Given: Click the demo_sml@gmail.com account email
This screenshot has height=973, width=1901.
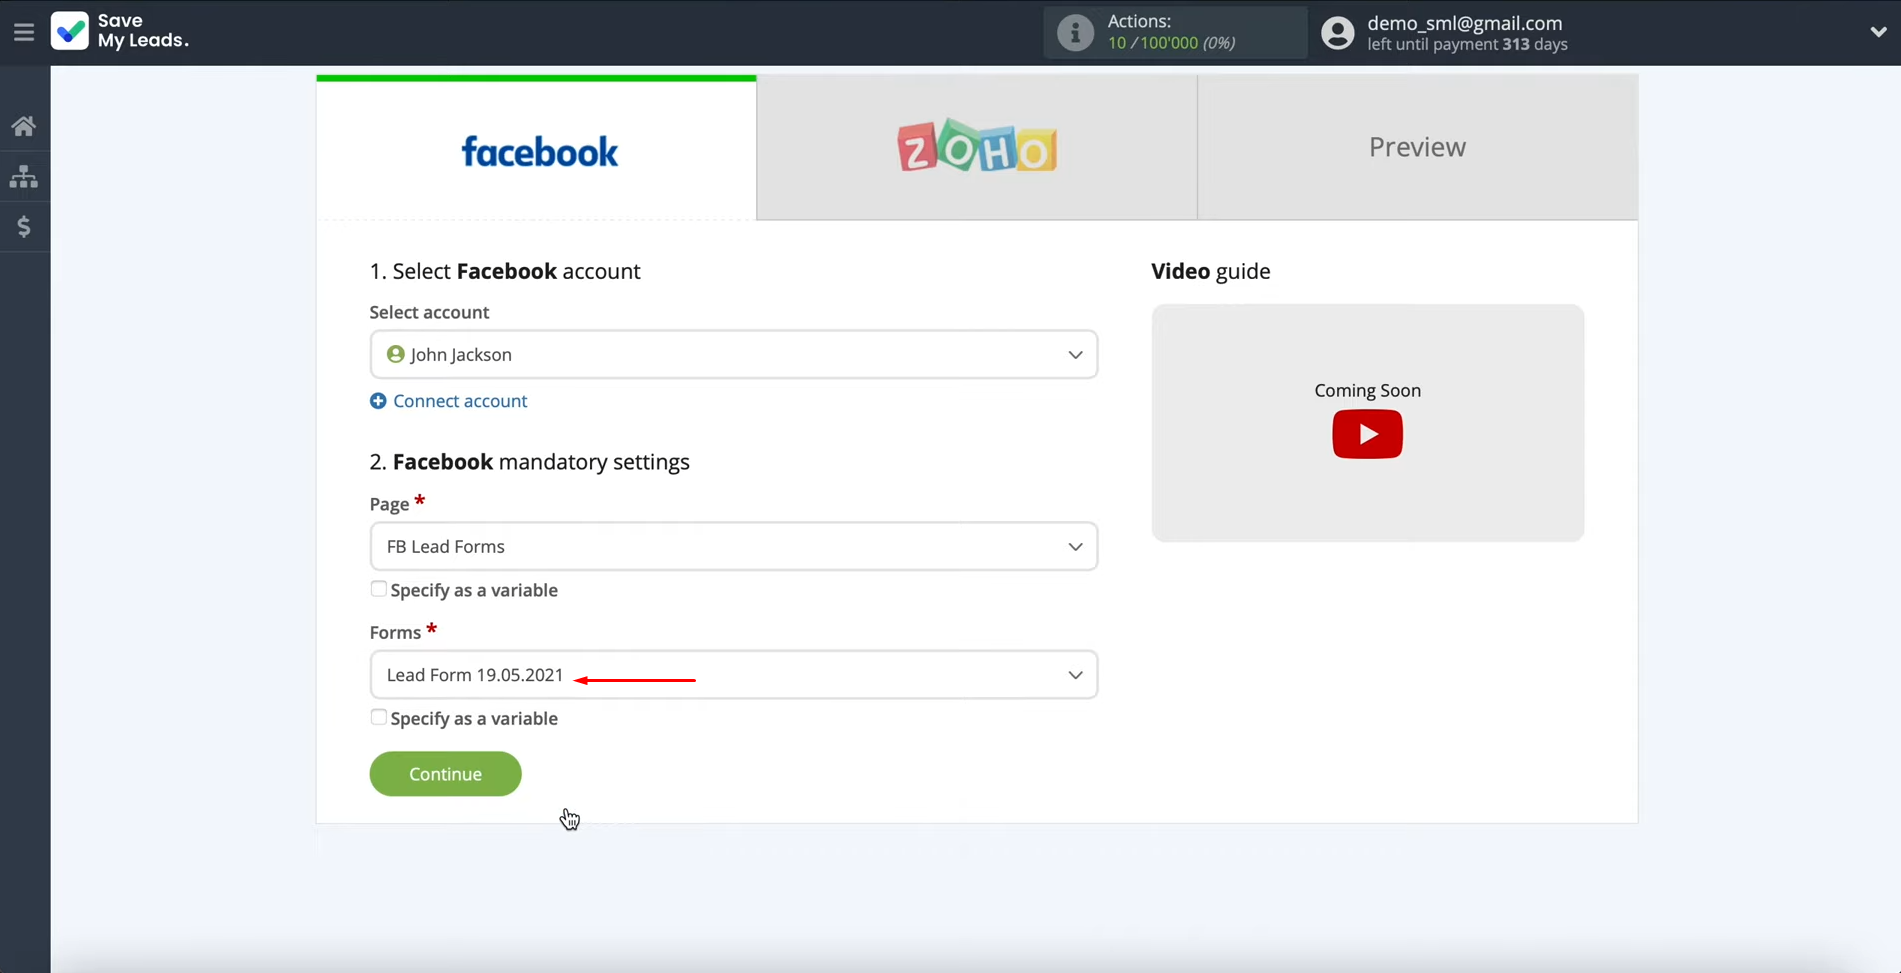Looking at the screenshot, I should [x=1465, y=23].
